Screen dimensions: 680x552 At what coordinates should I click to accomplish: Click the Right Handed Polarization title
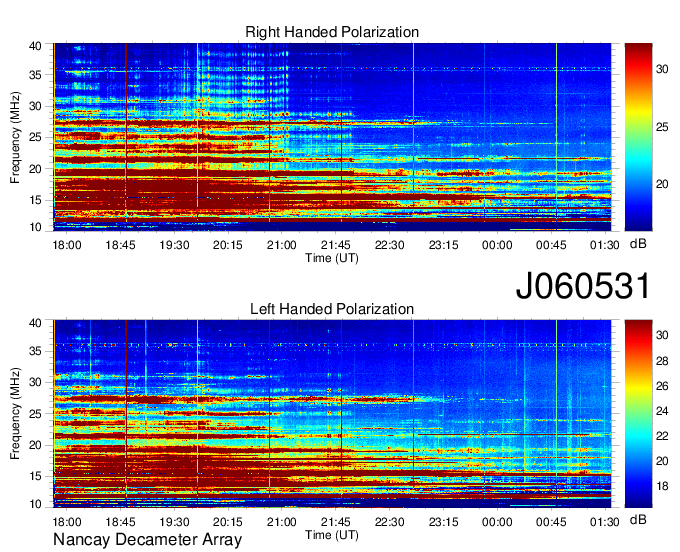pos(332,32)
